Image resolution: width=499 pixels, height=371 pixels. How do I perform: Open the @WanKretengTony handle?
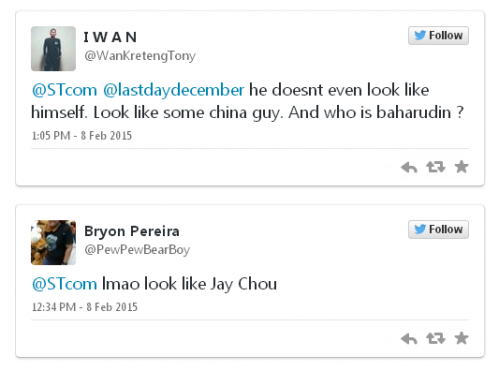pos(140,56)
